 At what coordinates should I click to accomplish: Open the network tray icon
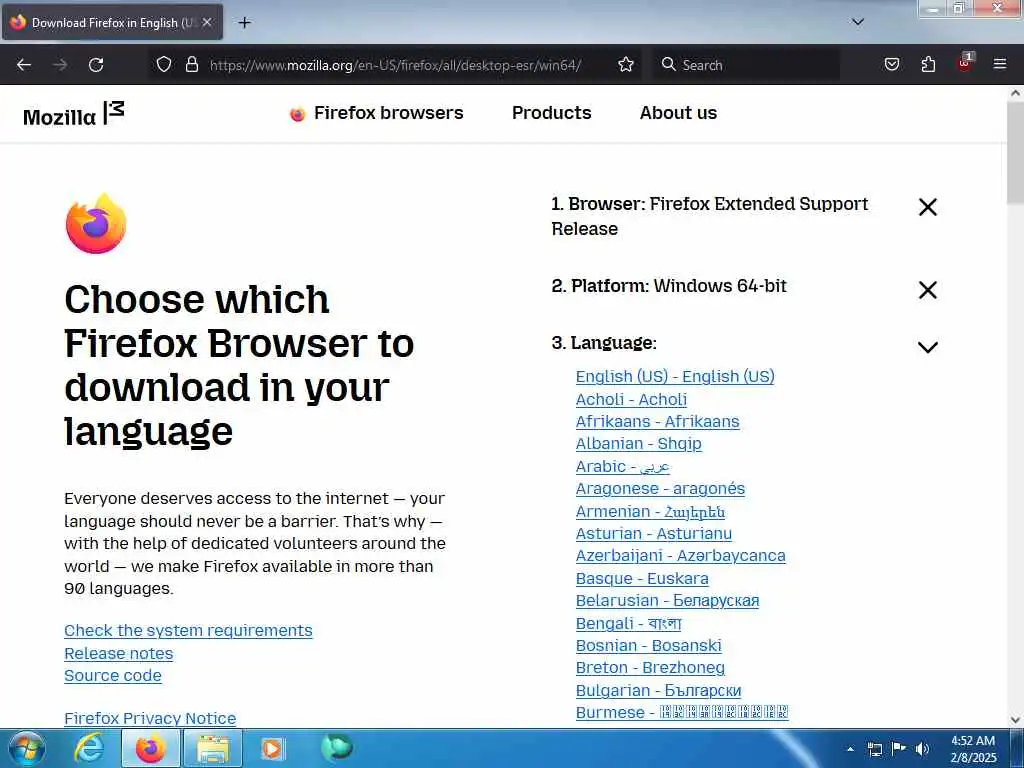coord(874,749)
